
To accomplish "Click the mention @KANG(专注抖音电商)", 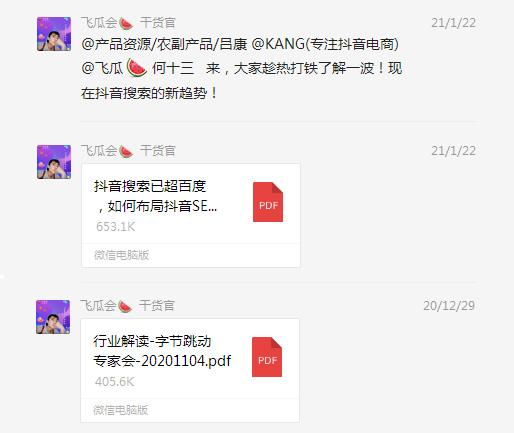I will [325, 44].
